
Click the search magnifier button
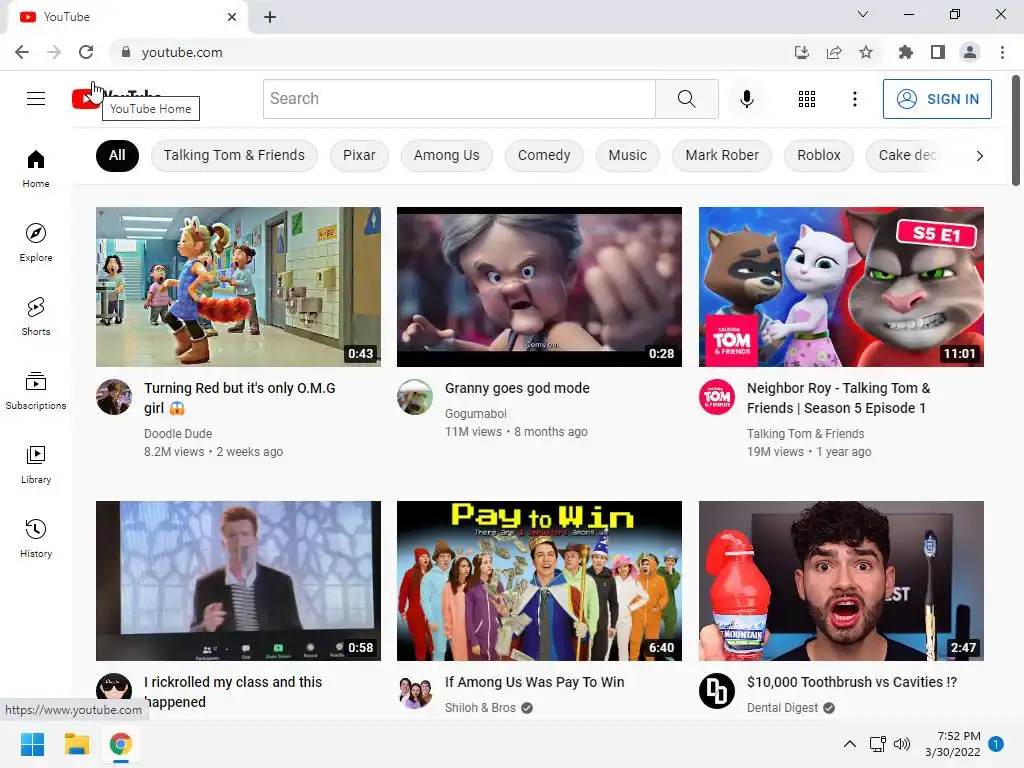[686, 99]
